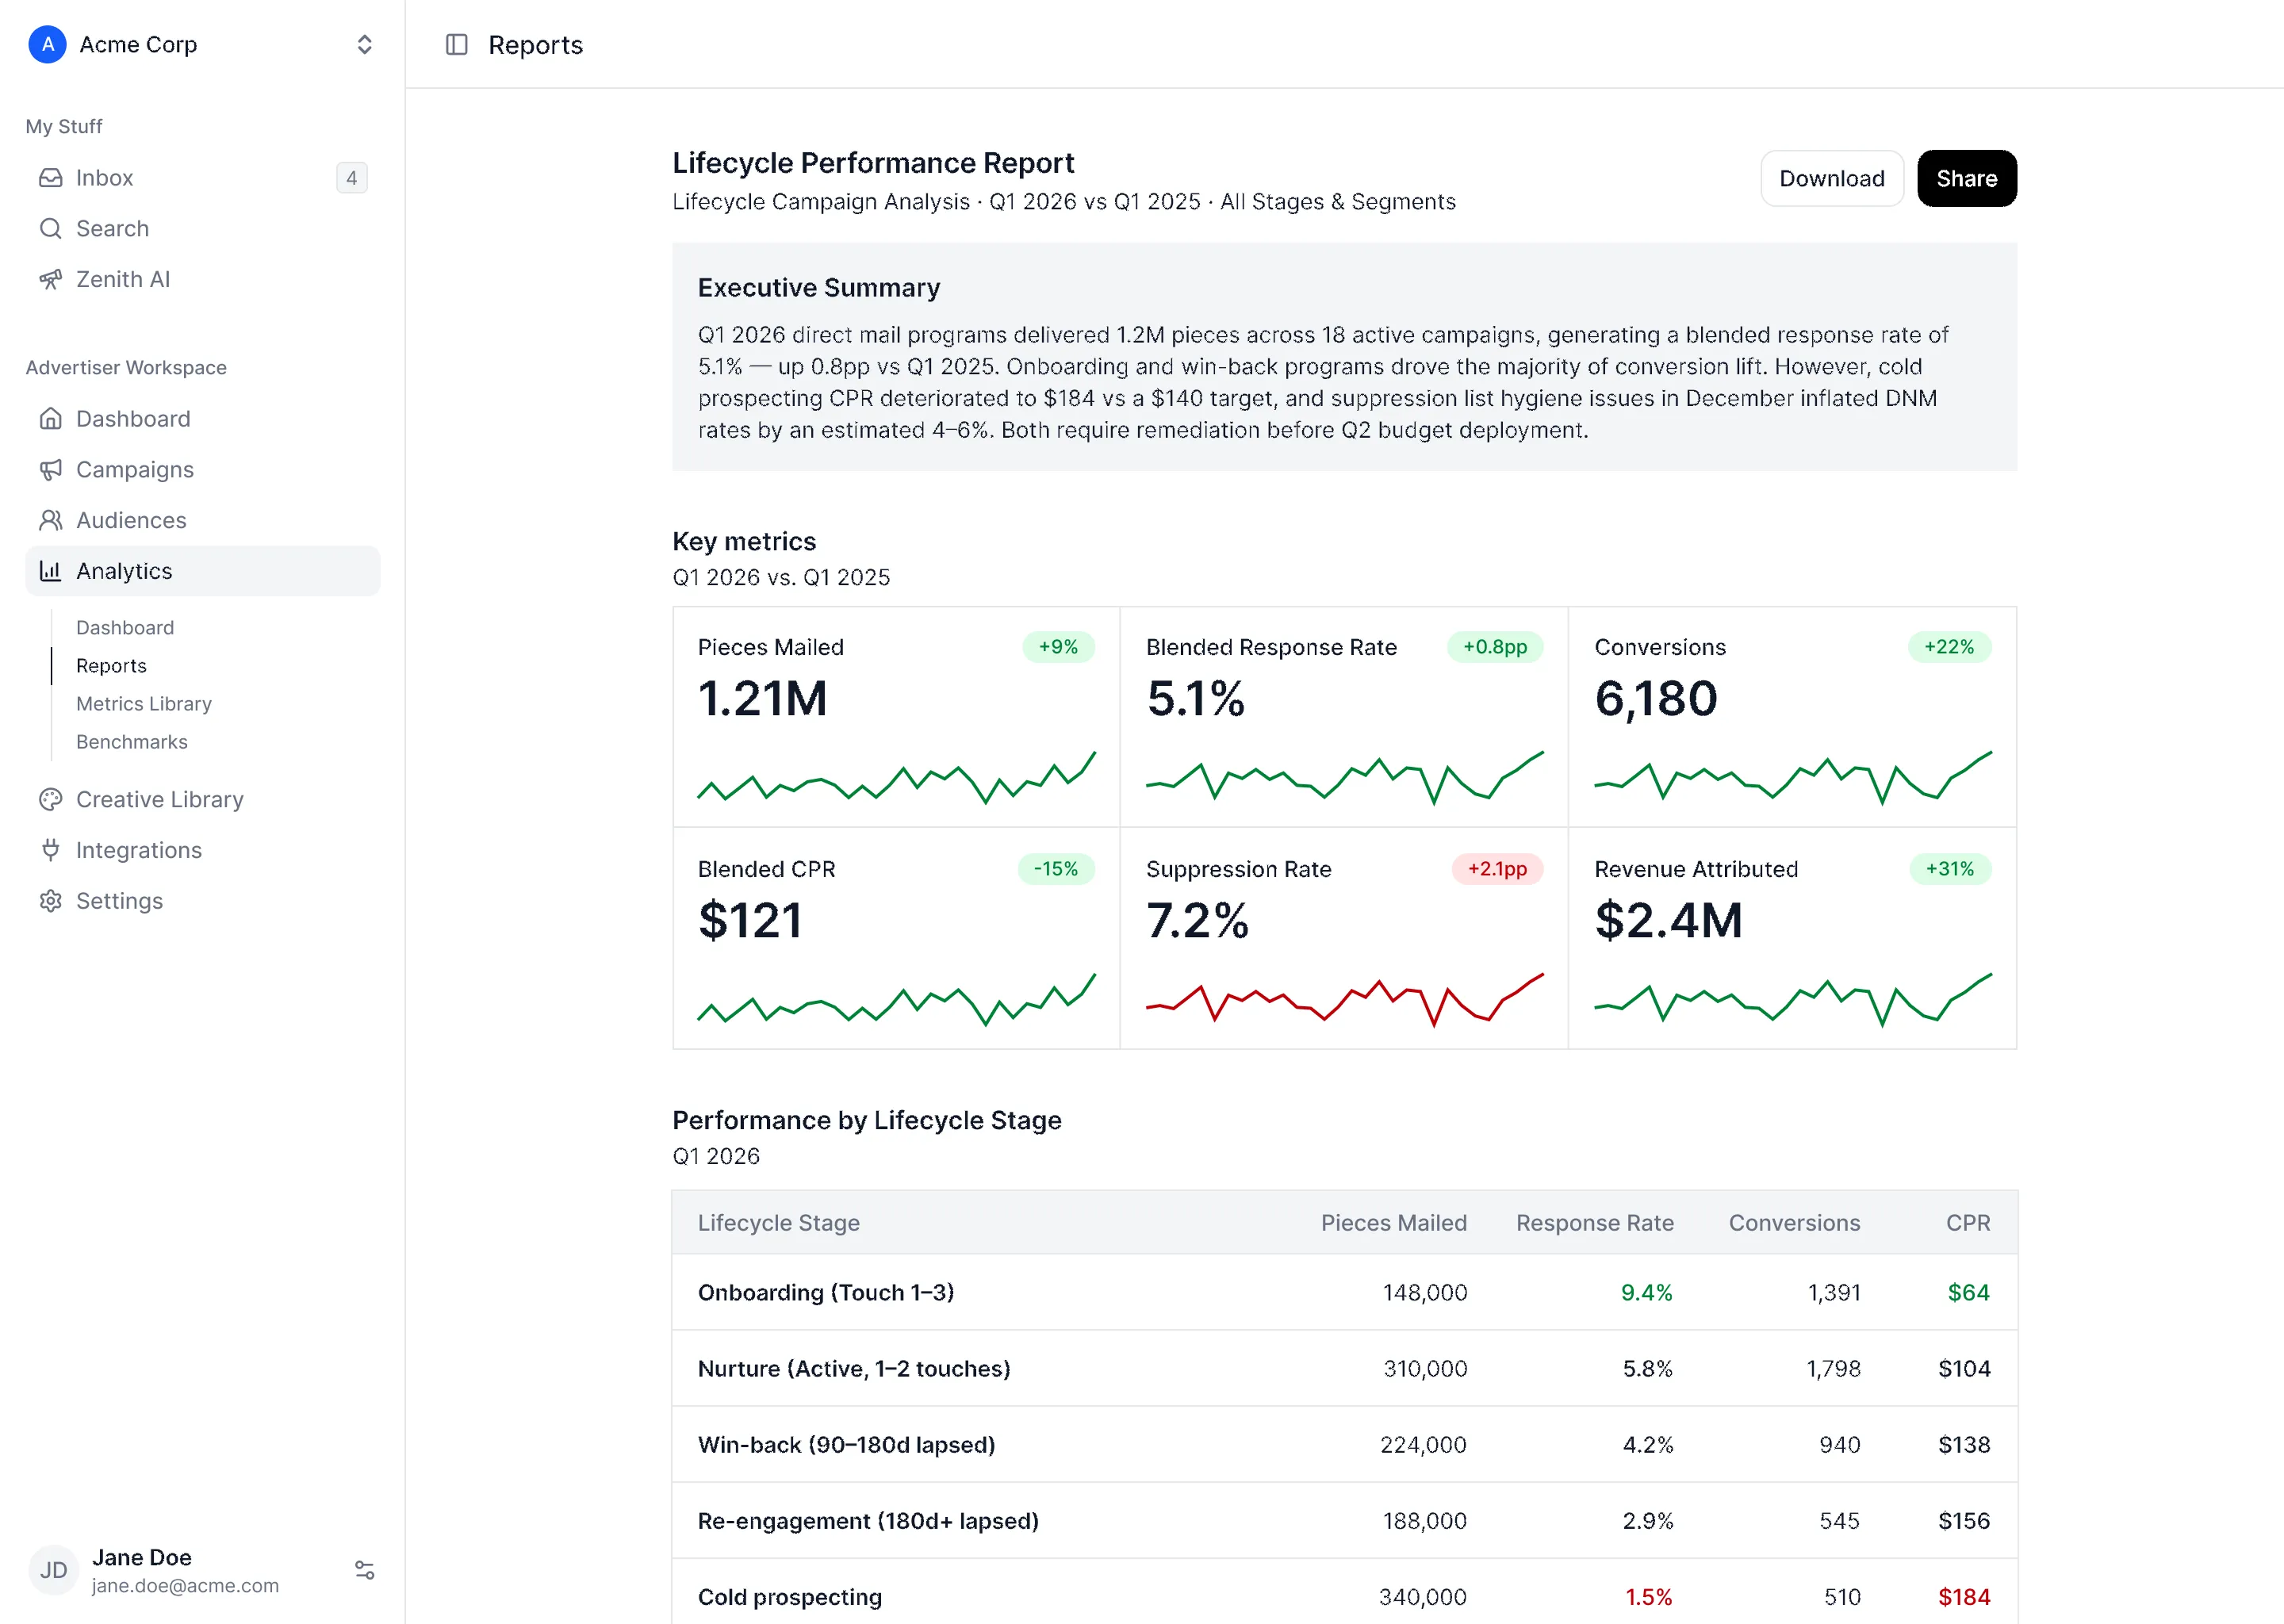This screenshot has width=2284, height=1624.
Task: Open Metrics Library in sidebar
Action: coord(144,703)
